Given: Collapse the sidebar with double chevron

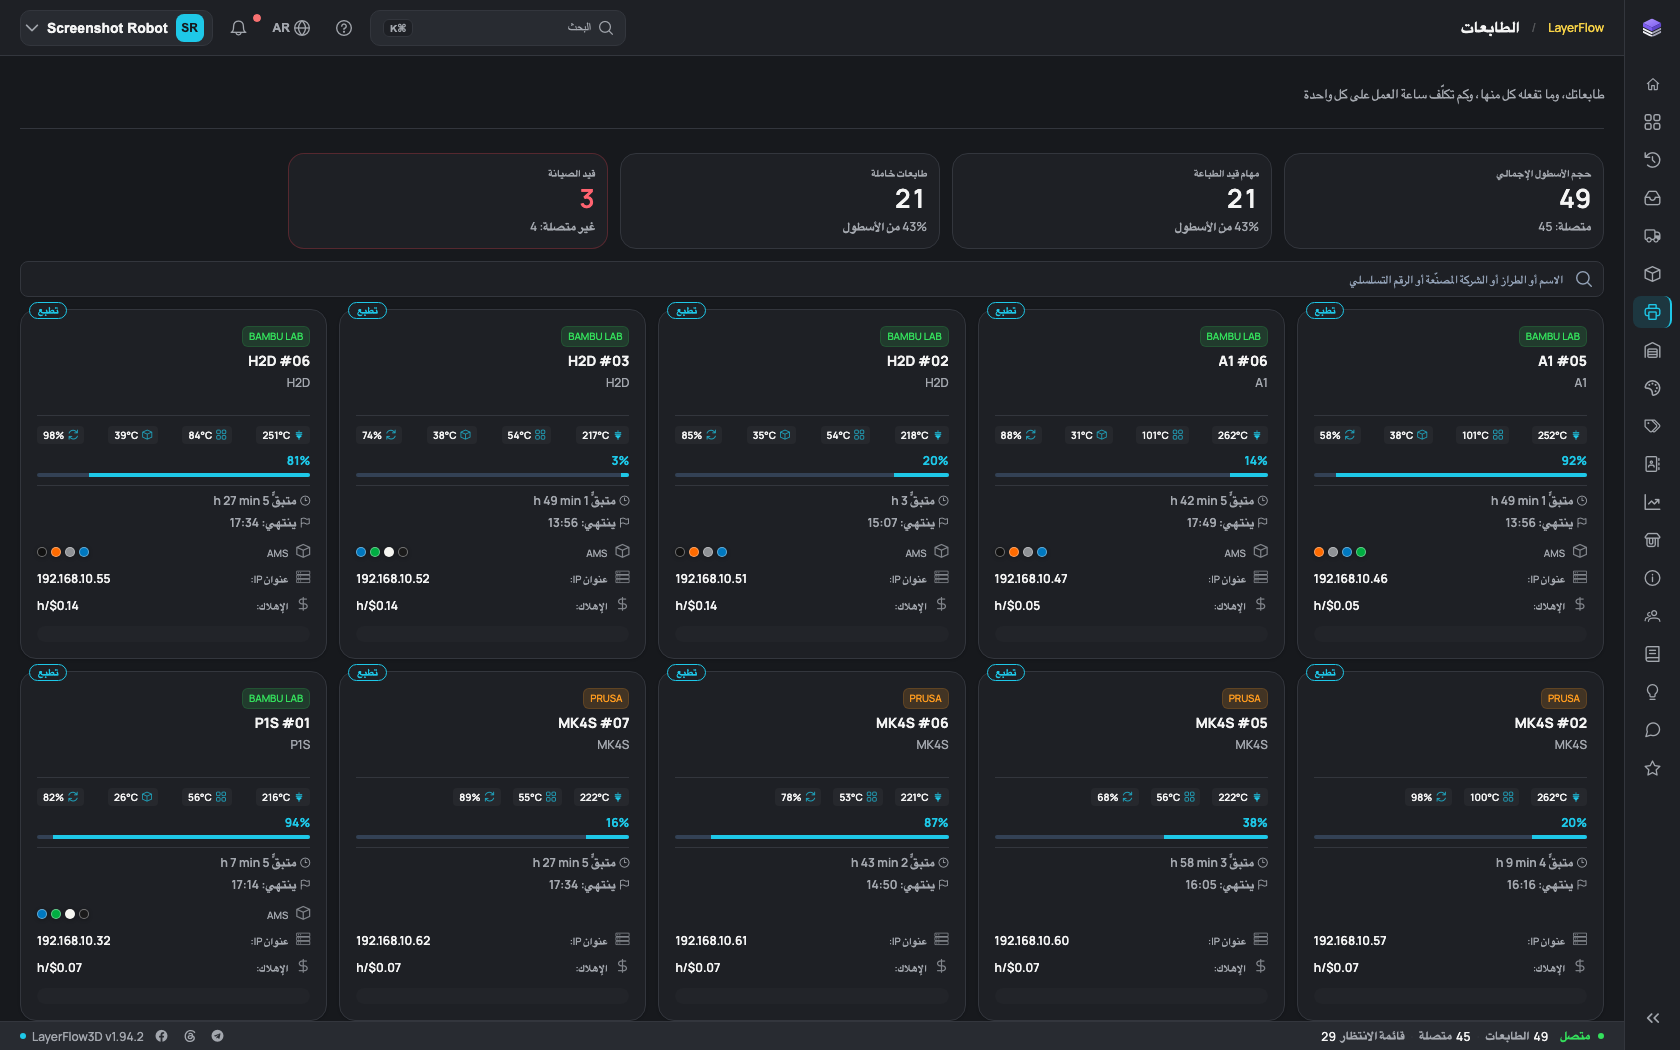Looking at the screenshot, I should click(x=1652, y=1018).
